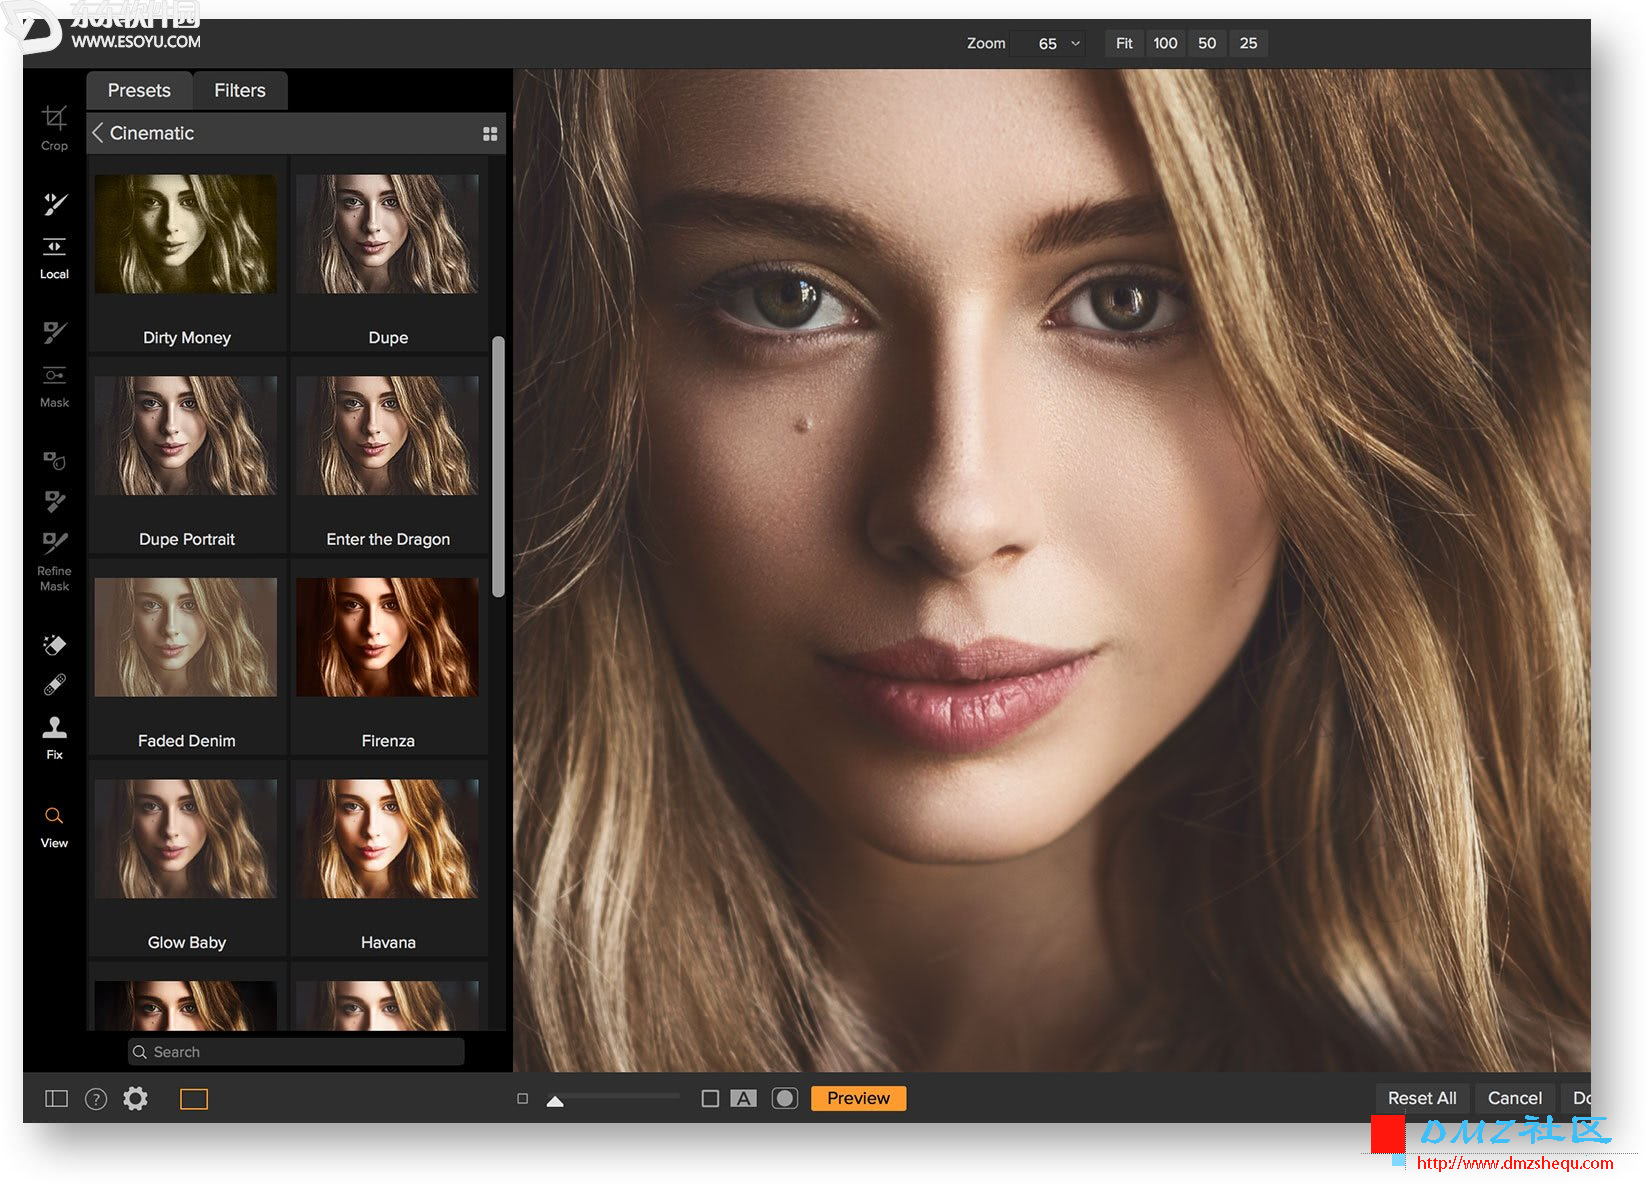The image size is (1648, 1184).
Task: Click the Enter the Dragon label
Action: (388, 539)
